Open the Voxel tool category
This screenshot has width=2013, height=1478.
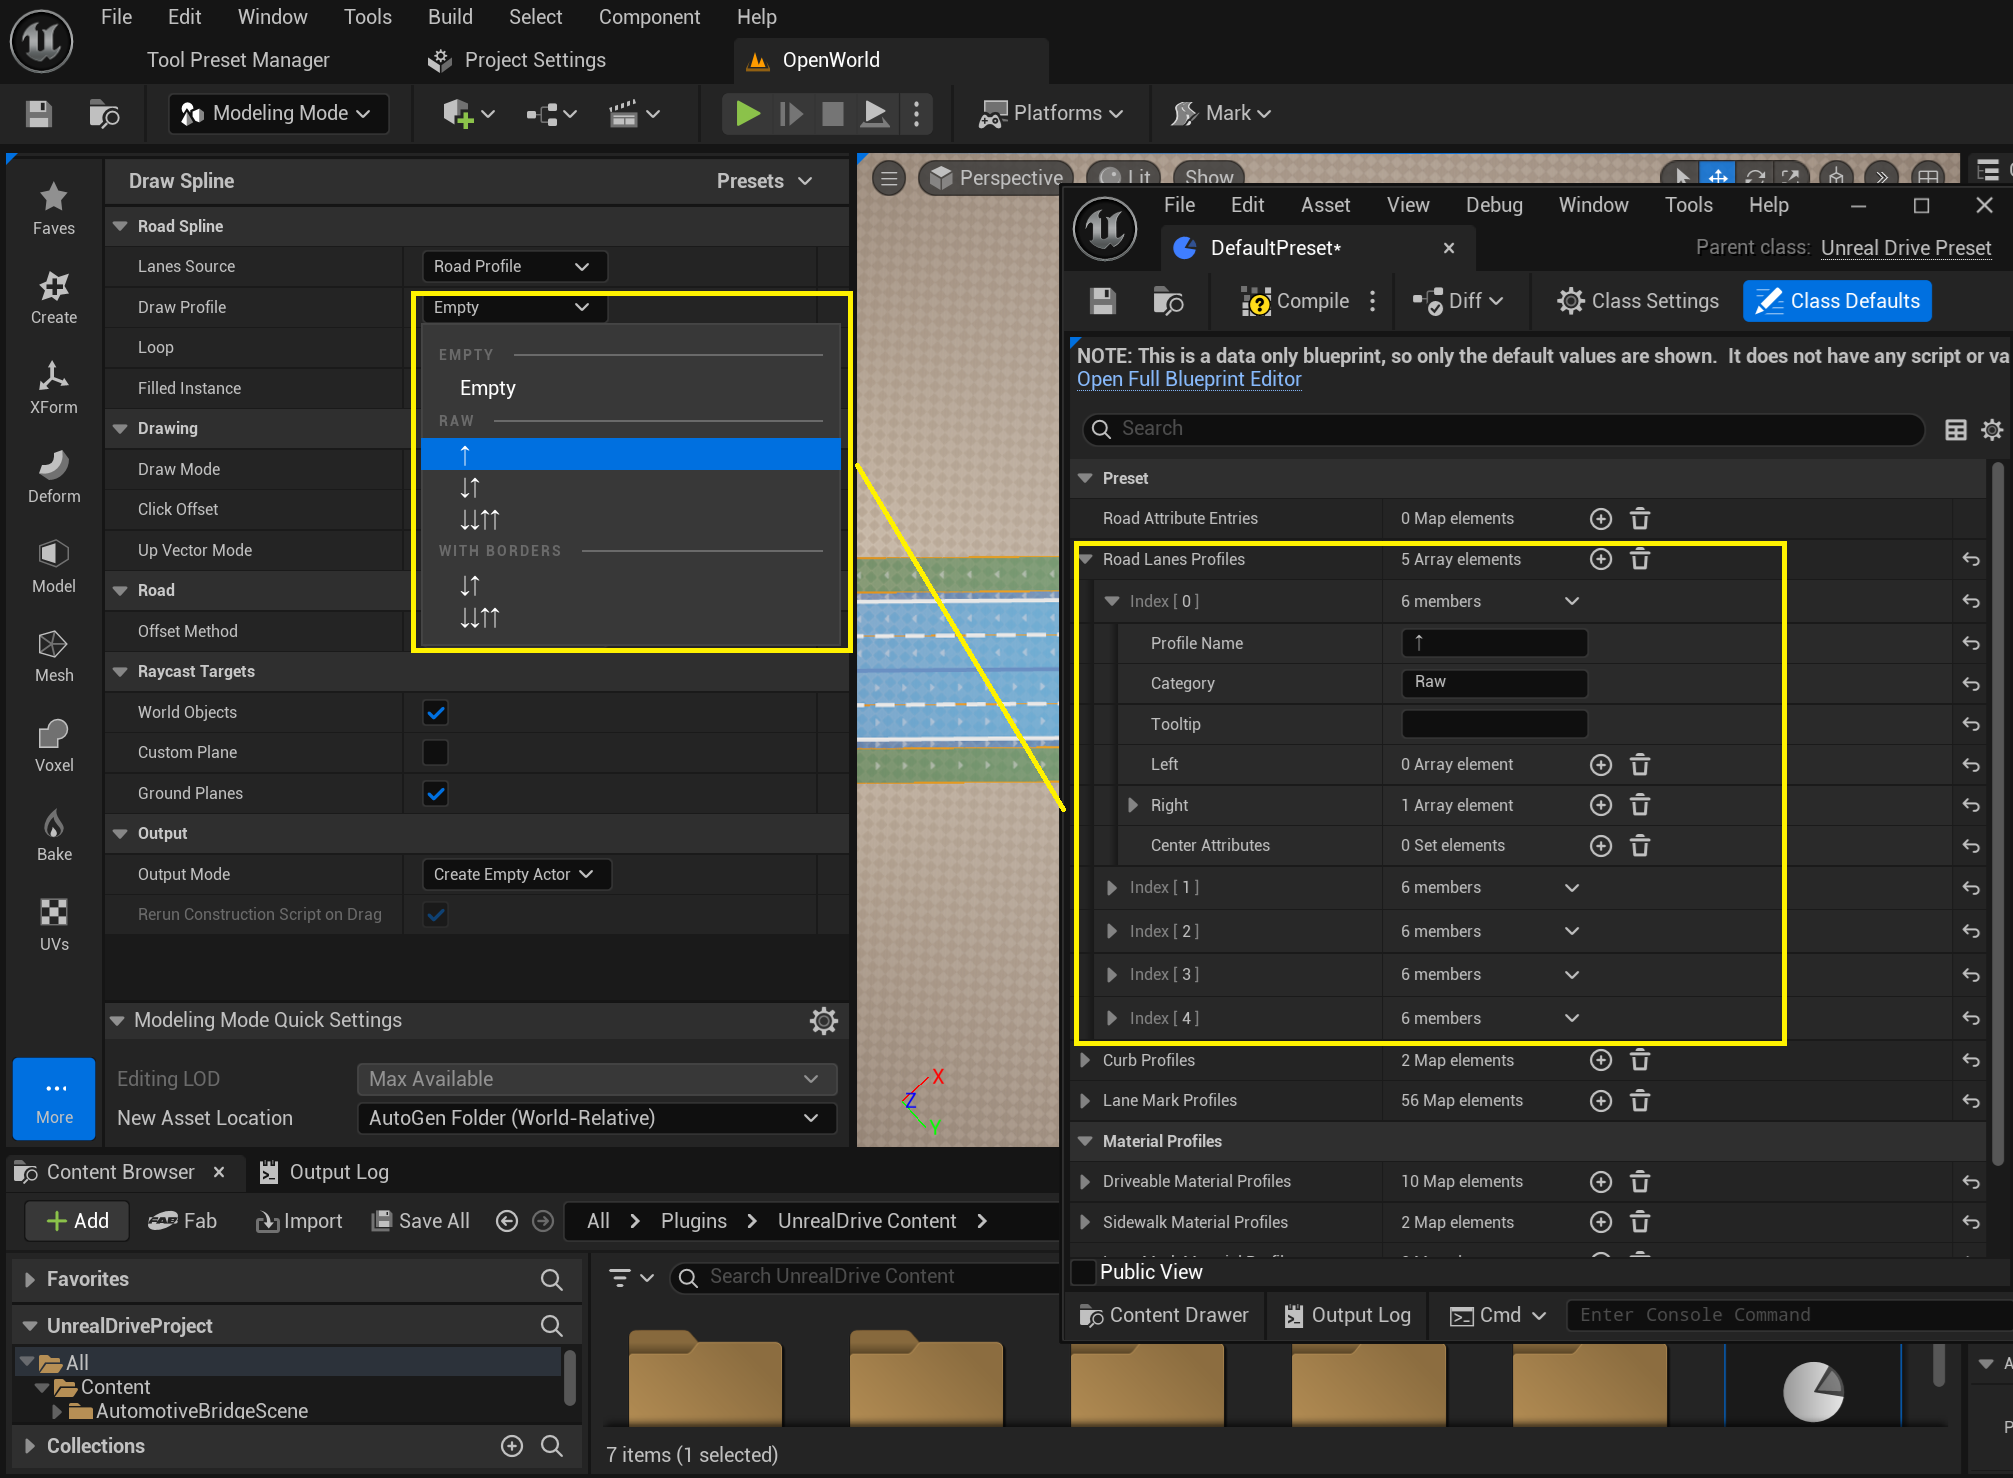pos(54,745)
